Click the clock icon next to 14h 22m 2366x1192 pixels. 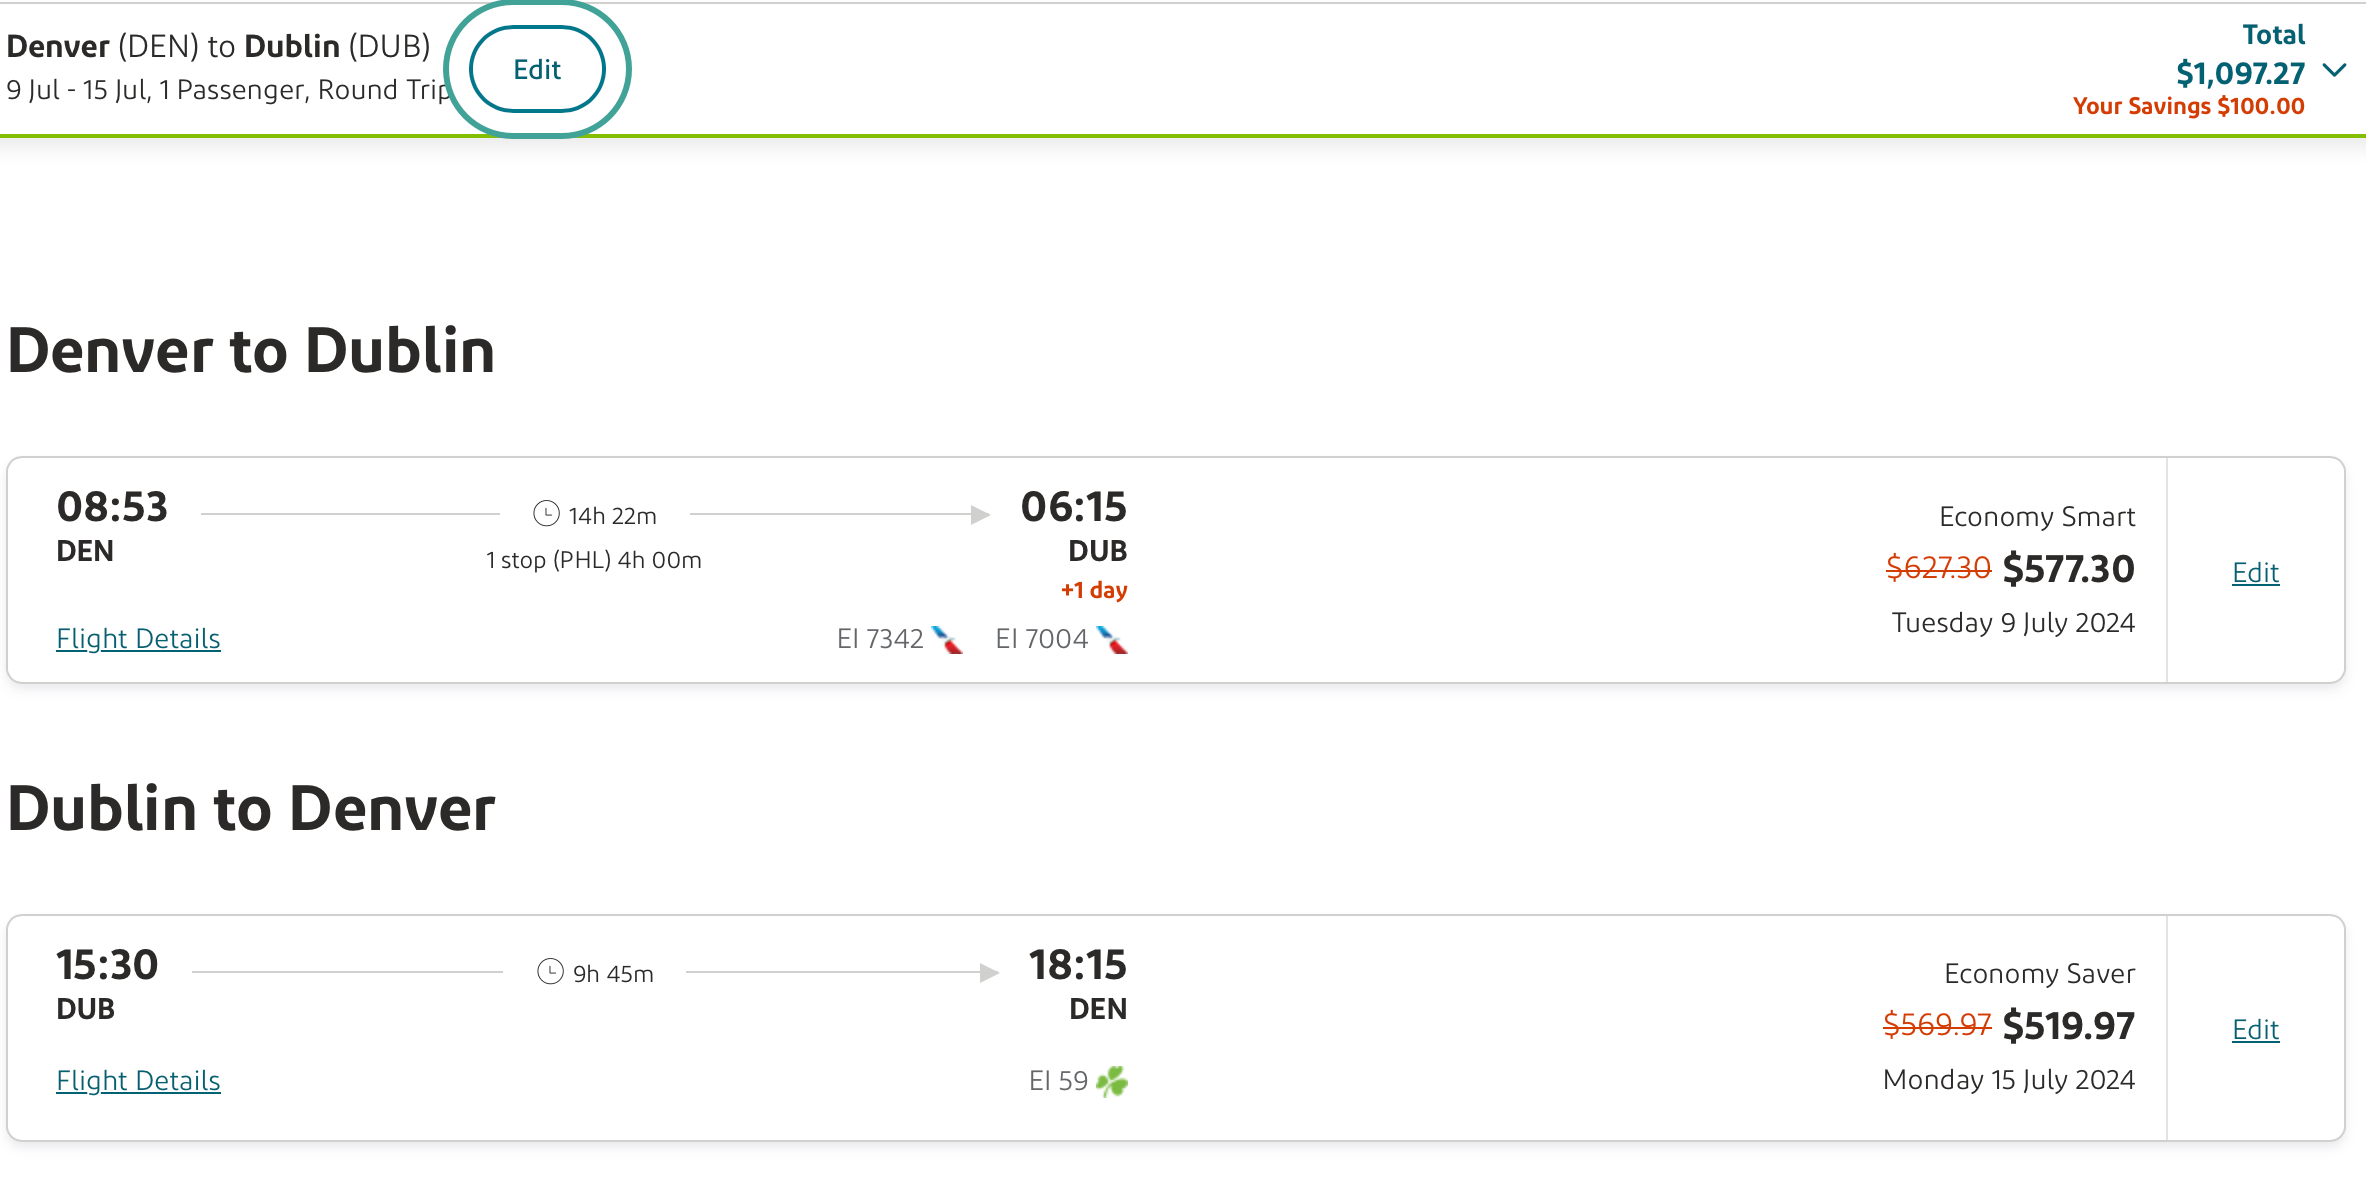pos(546,514)
